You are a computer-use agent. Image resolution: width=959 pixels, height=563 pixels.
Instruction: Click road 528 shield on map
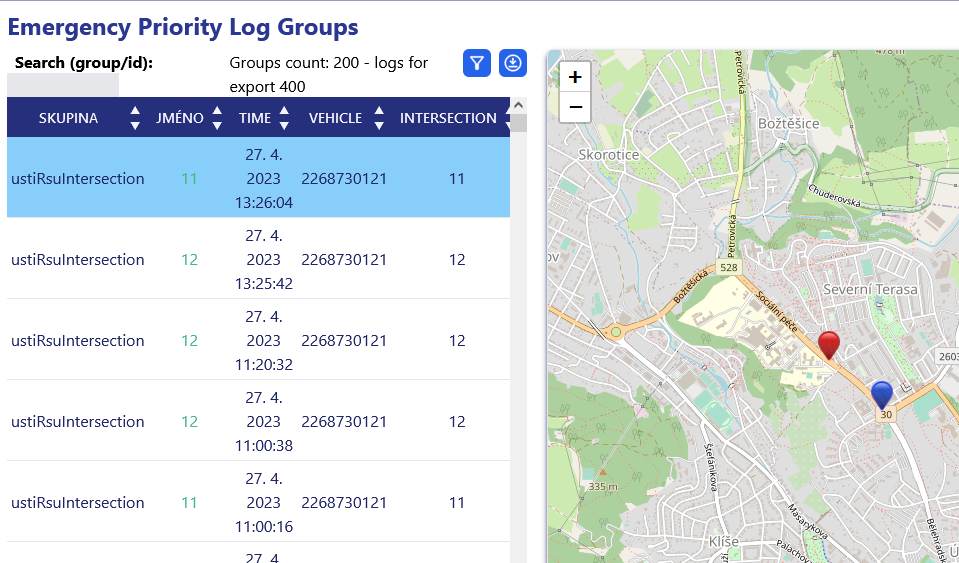pyautogui.click(x=728, y=267)
